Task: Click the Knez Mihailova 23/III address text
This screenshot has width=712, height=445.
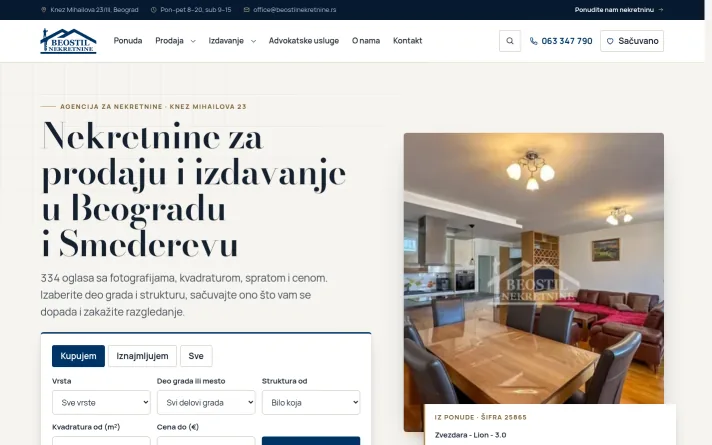Action: (94, 10)
